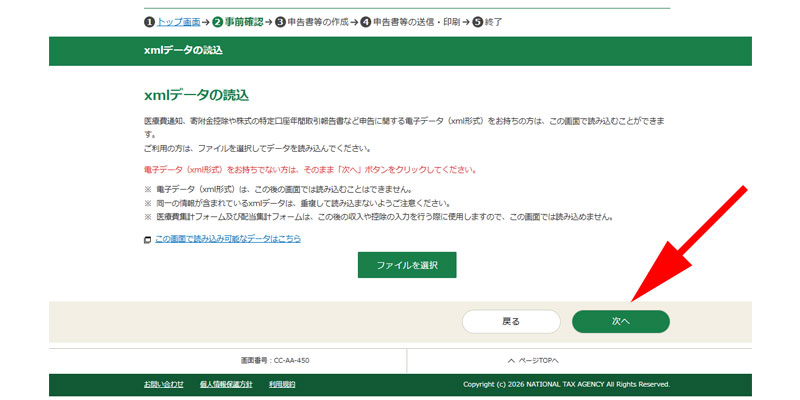The height and width of the screenshot is (400, 800).
Task: Proceed with the 次へ button
Action: click(x=620, y=321)
